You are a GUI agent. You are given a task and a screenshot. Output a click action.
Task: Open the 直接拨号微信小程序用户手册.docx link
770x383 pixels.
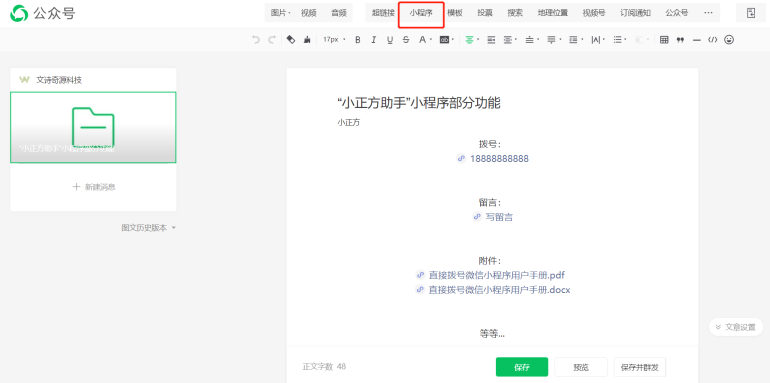(x=499, y=290)
